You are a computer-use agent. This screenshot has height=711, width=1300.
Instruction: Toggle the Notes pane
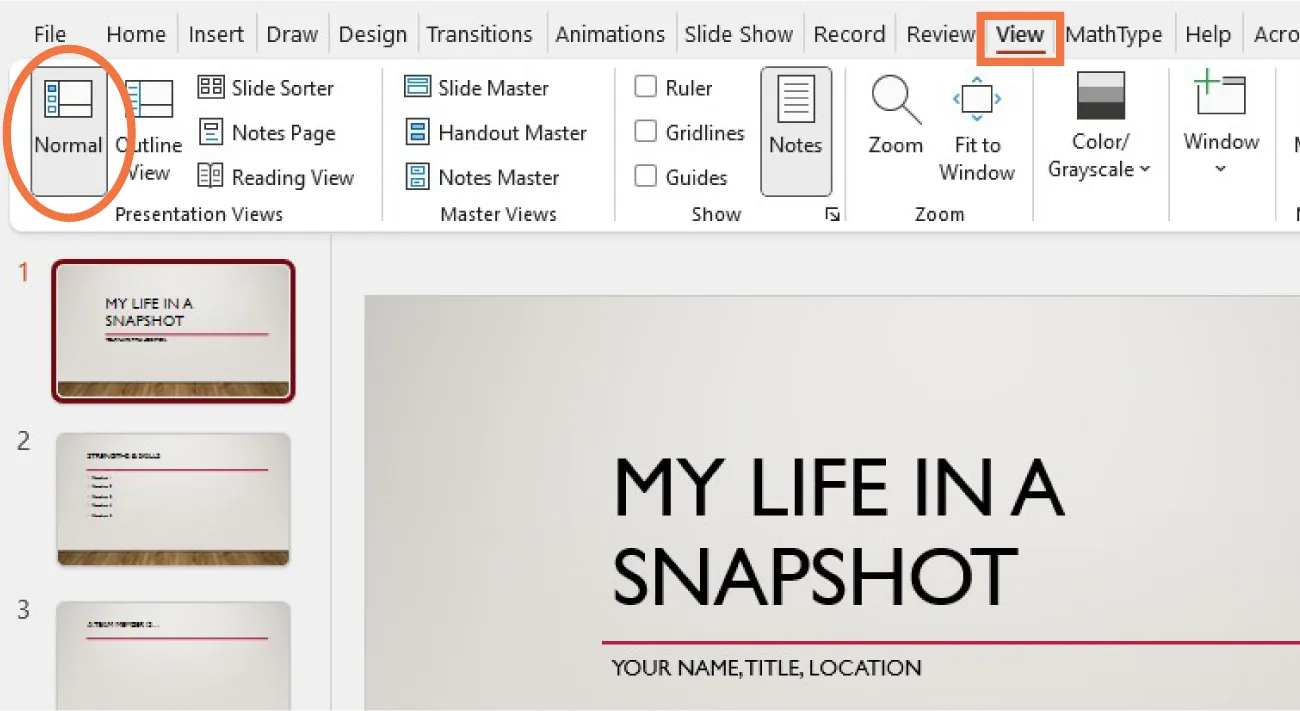tap(796, 130)
